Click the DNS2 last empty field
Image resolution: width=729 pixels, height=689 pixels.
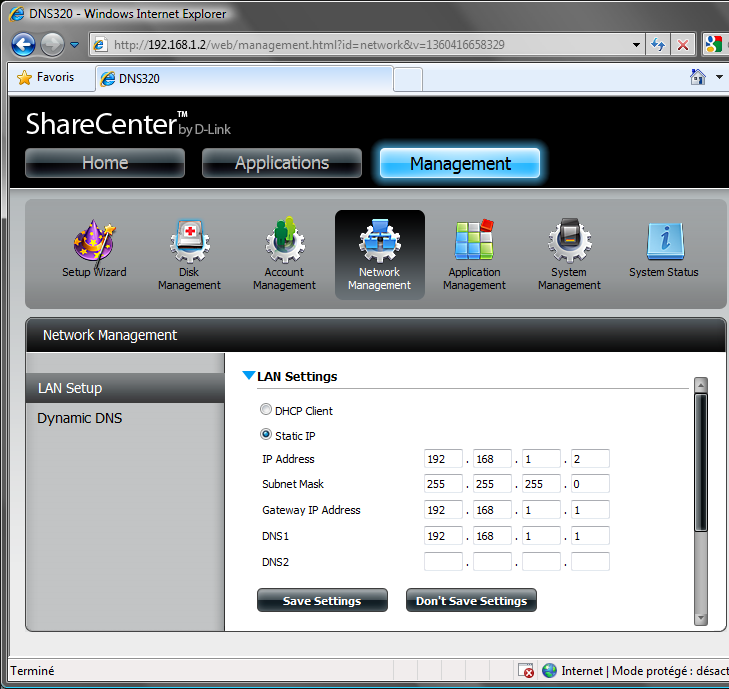tap(590, 562)
